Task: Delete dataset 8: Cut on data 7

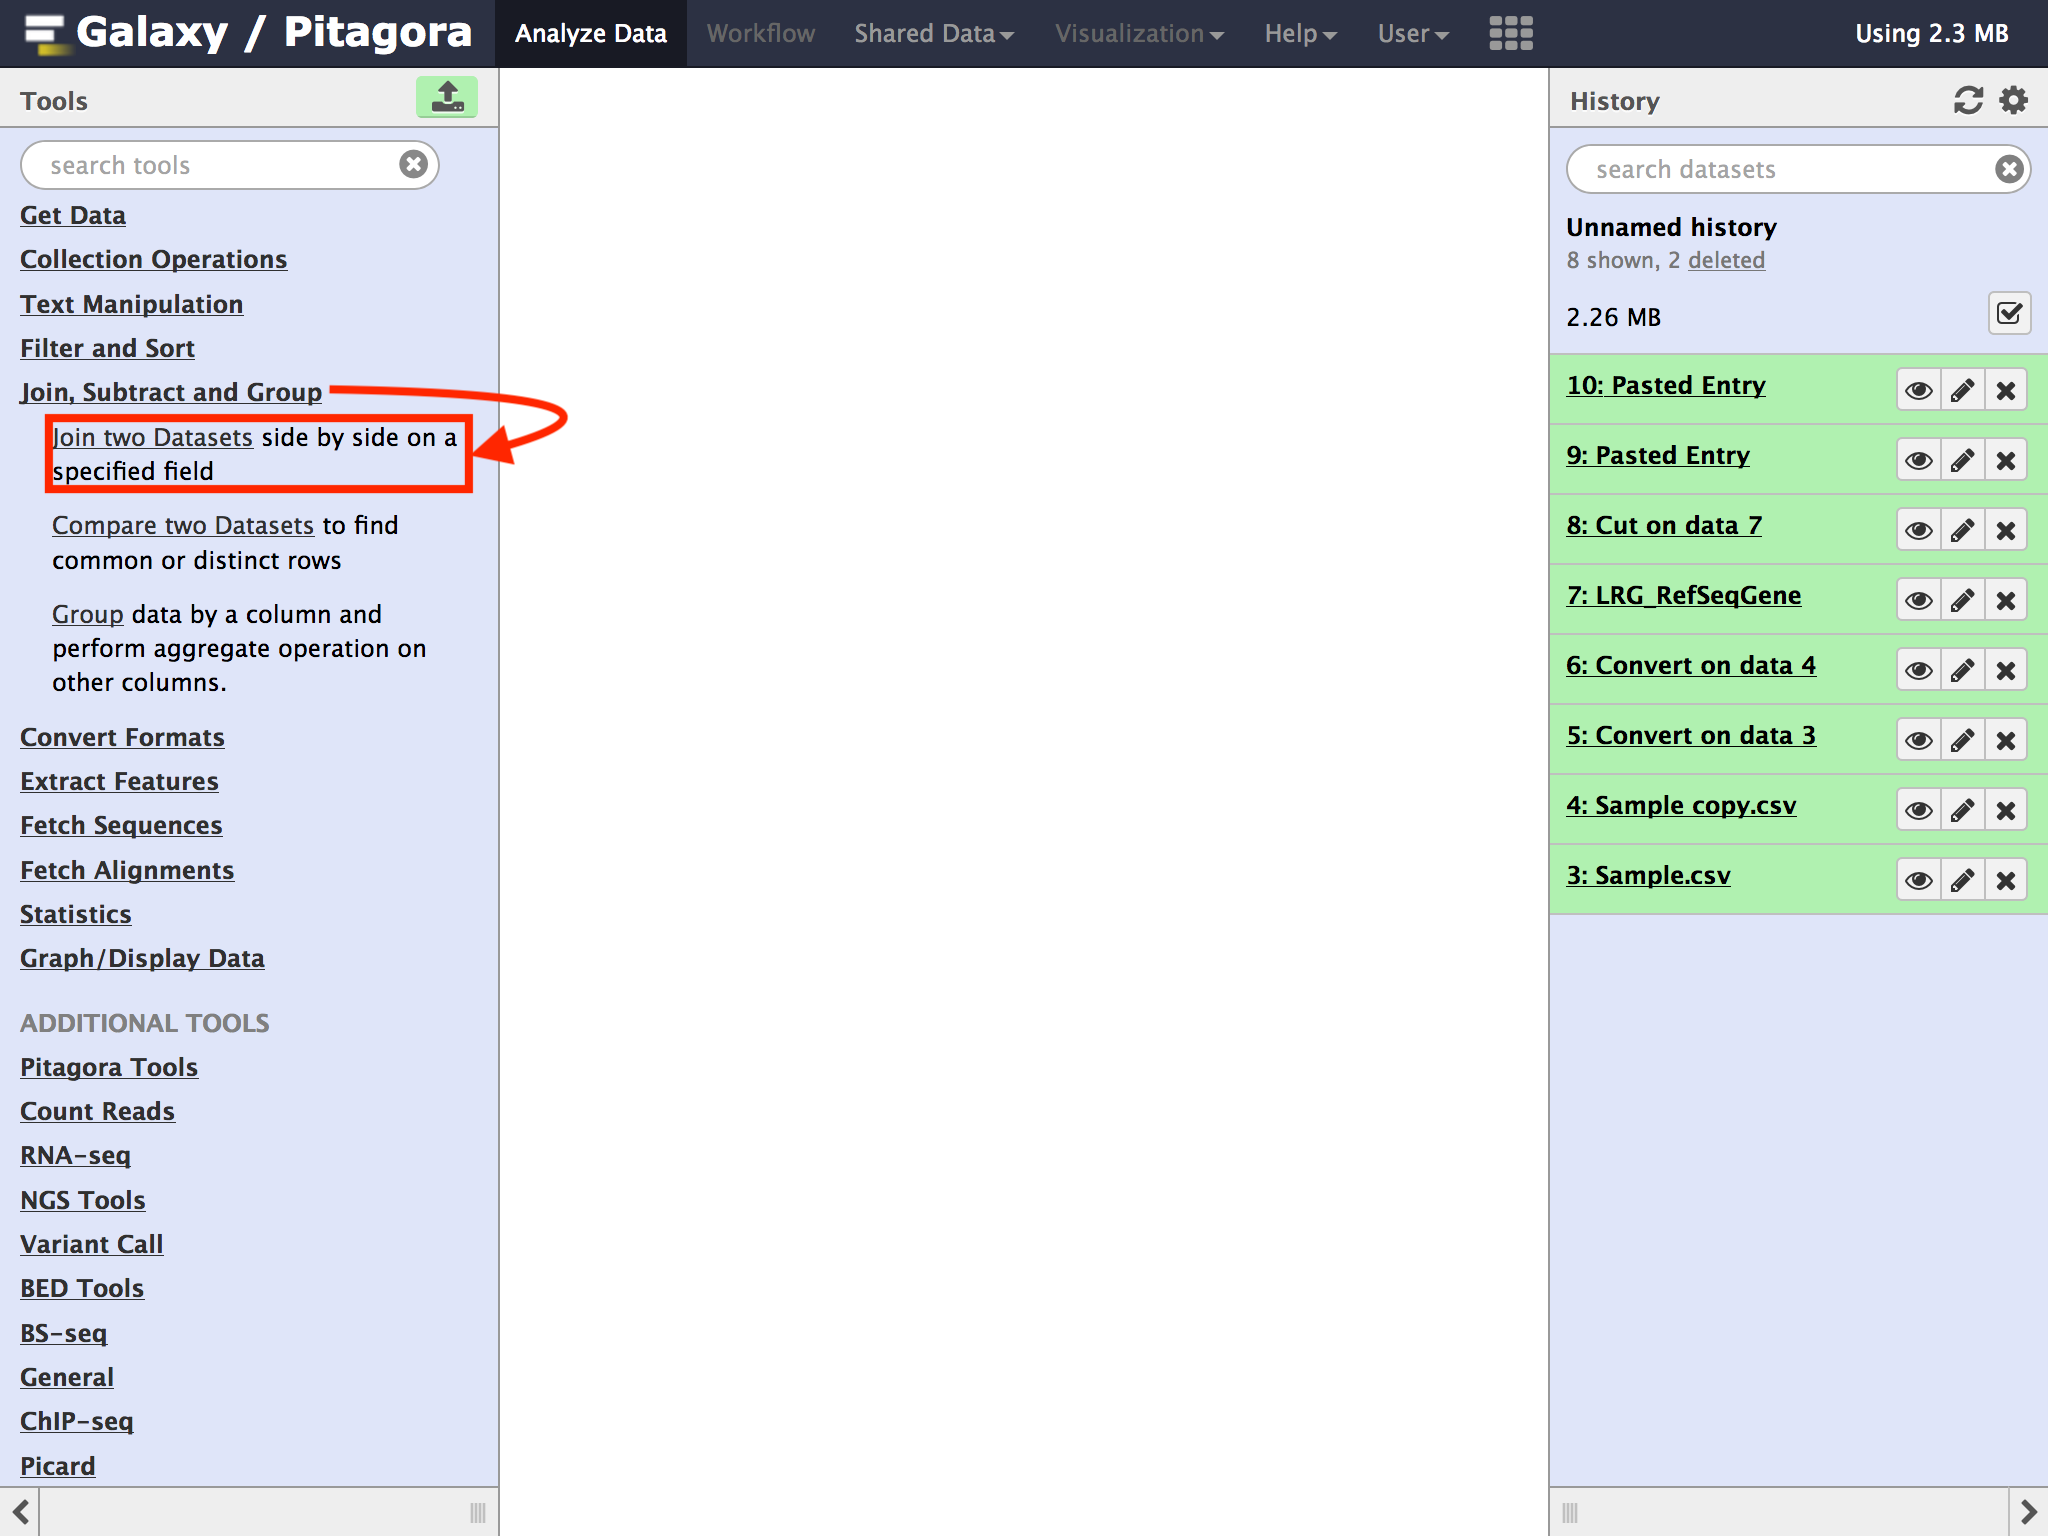Action: click(x=2005, y=530)
